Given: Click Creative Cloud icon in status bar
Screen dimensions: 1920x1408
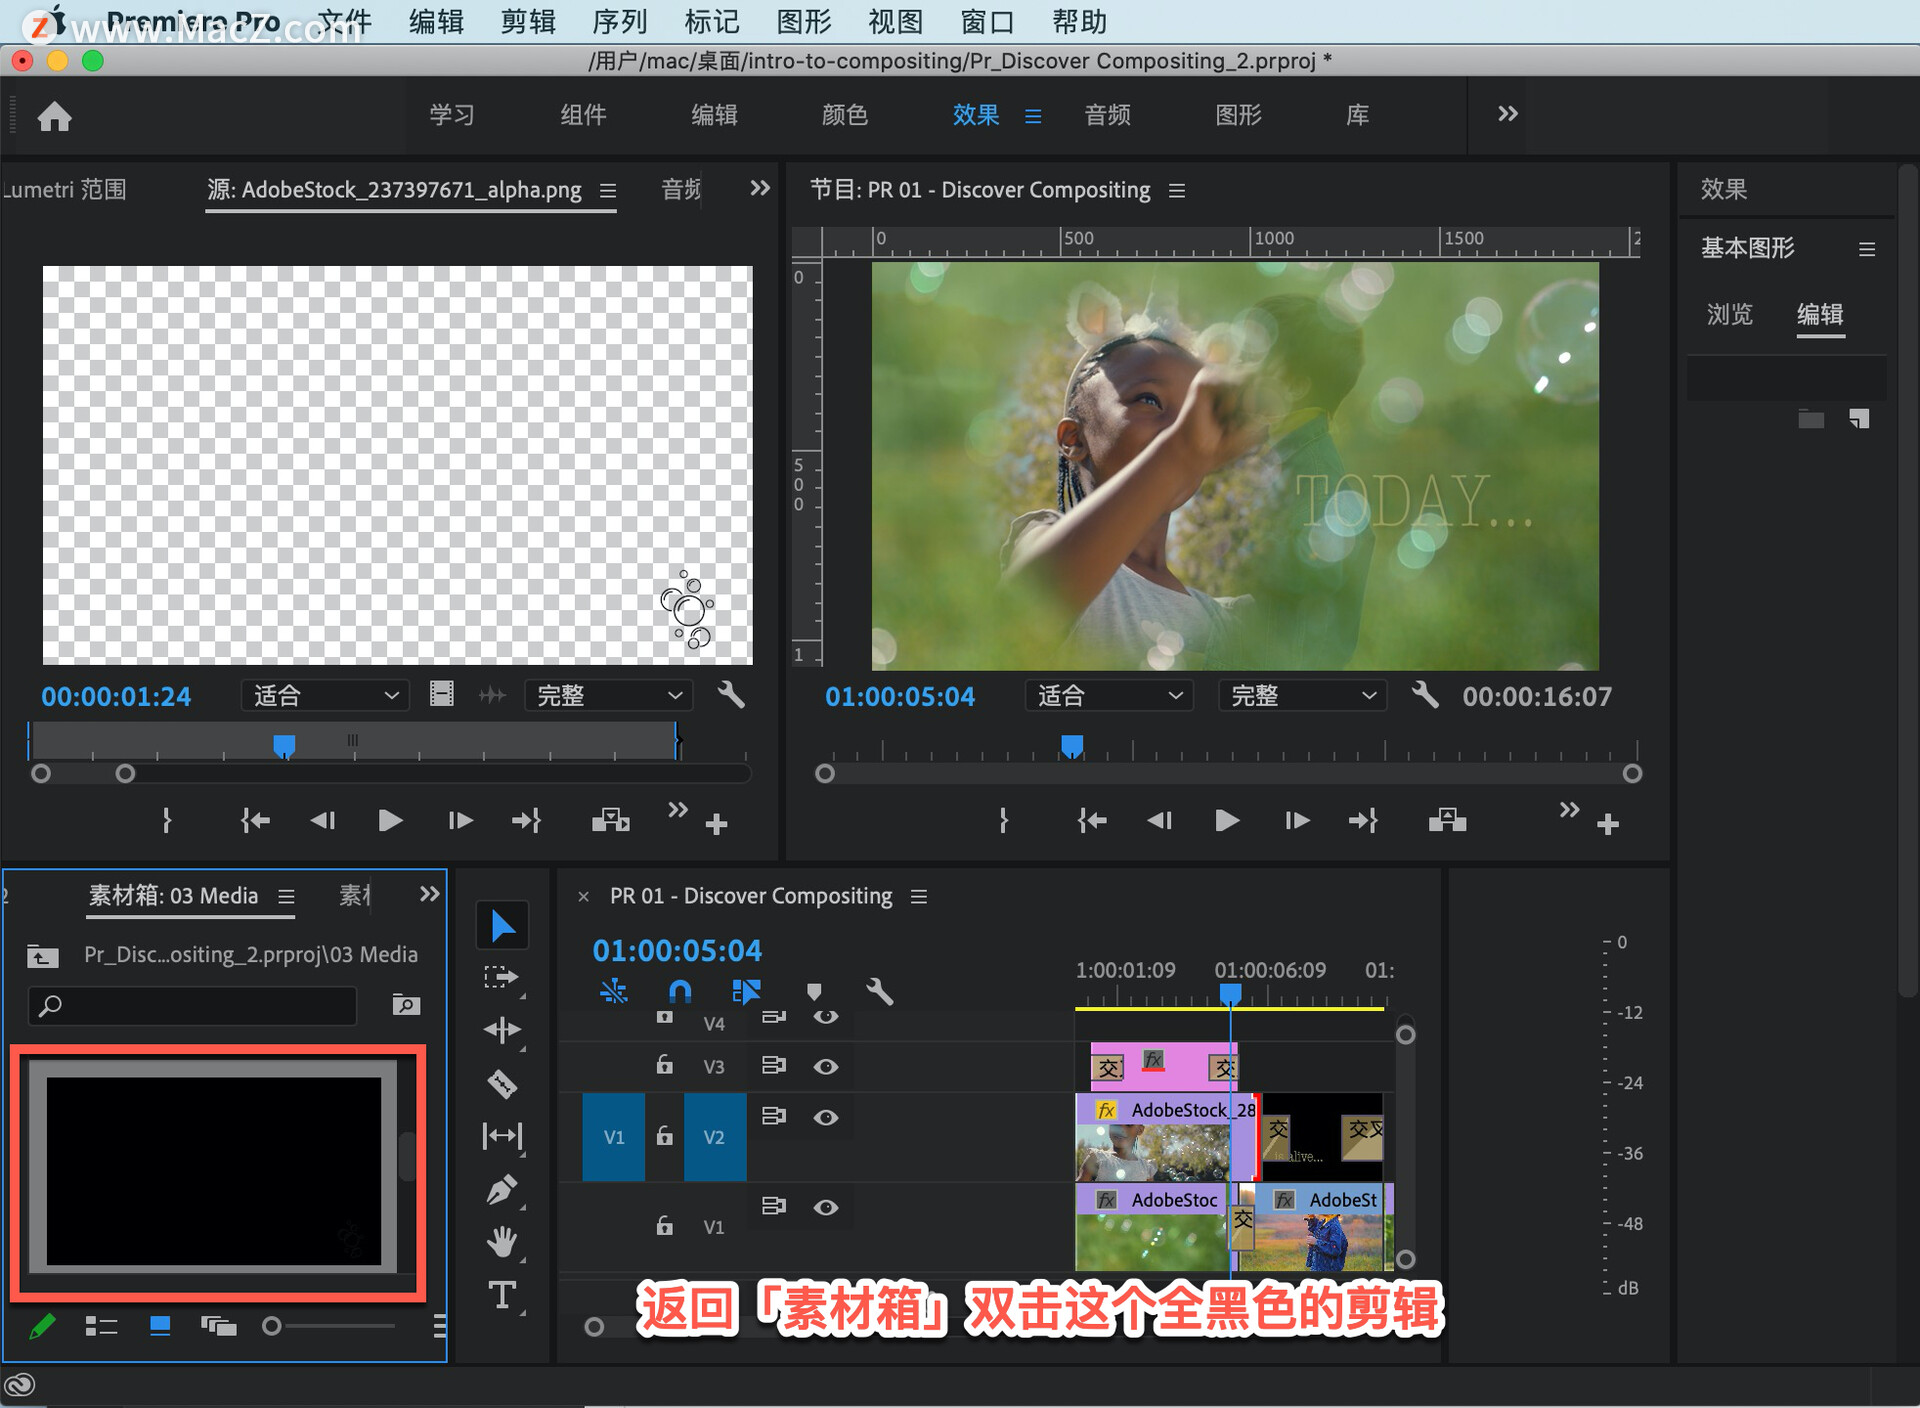Looking at the screenshot, I should point(20,1384).
